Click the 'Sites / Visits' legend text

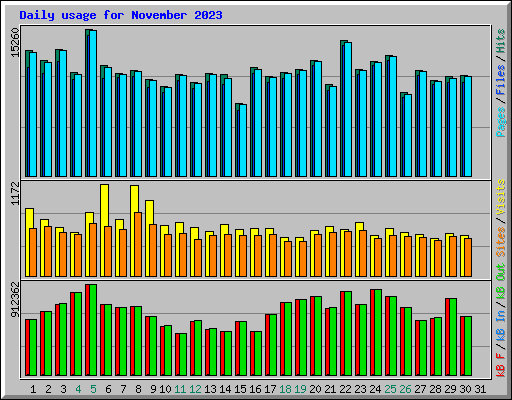(501, 218)
